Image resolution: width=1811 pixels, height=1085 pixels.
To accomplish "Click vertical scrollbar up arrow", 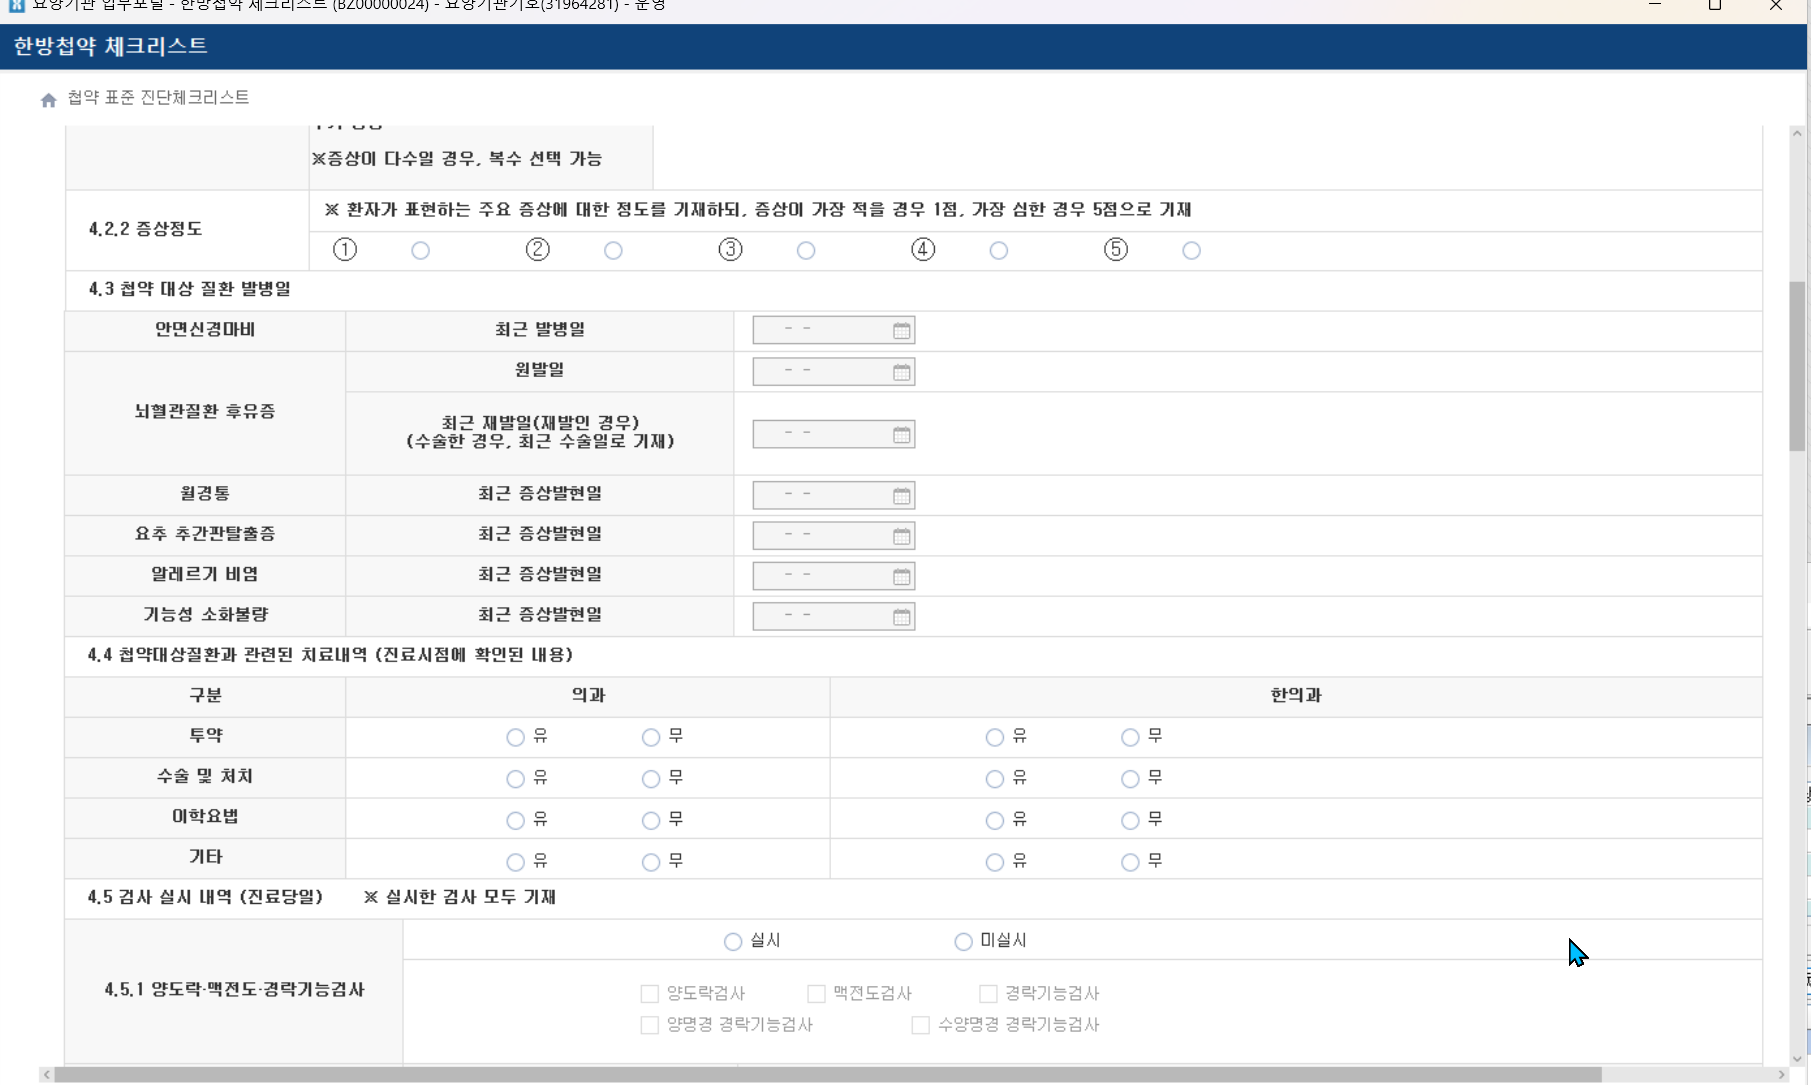I will (1798, 133).
